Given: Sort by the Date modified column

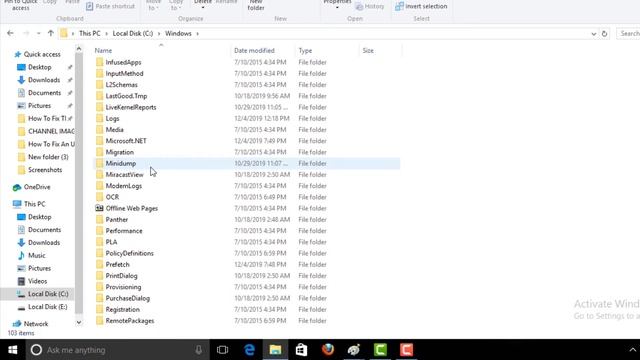Looking at the screenshot, I should (x=263, y=51).
